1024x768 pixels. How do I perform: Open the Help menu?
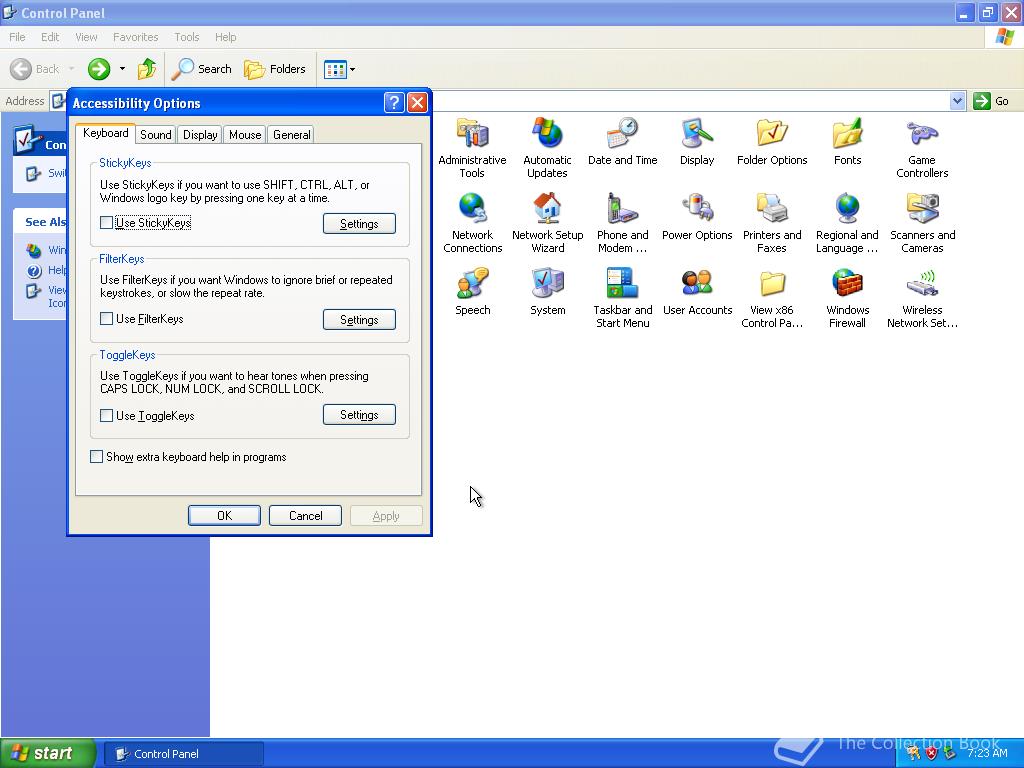[x=225, y=37]
